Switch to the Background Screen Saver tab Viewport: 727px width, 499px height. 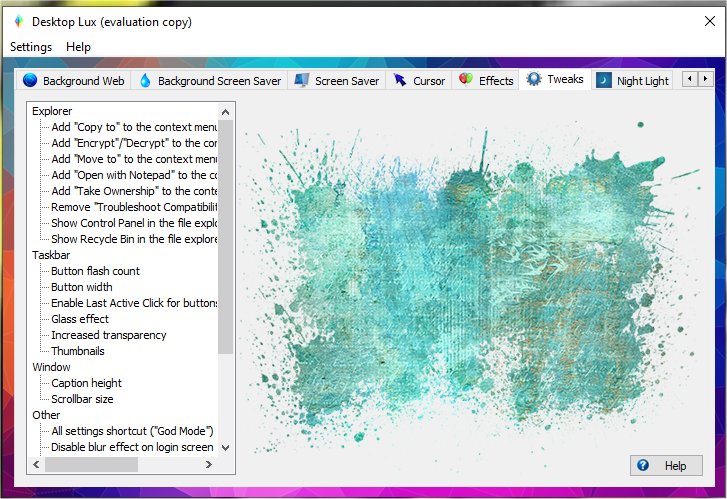tap(210, 81)
